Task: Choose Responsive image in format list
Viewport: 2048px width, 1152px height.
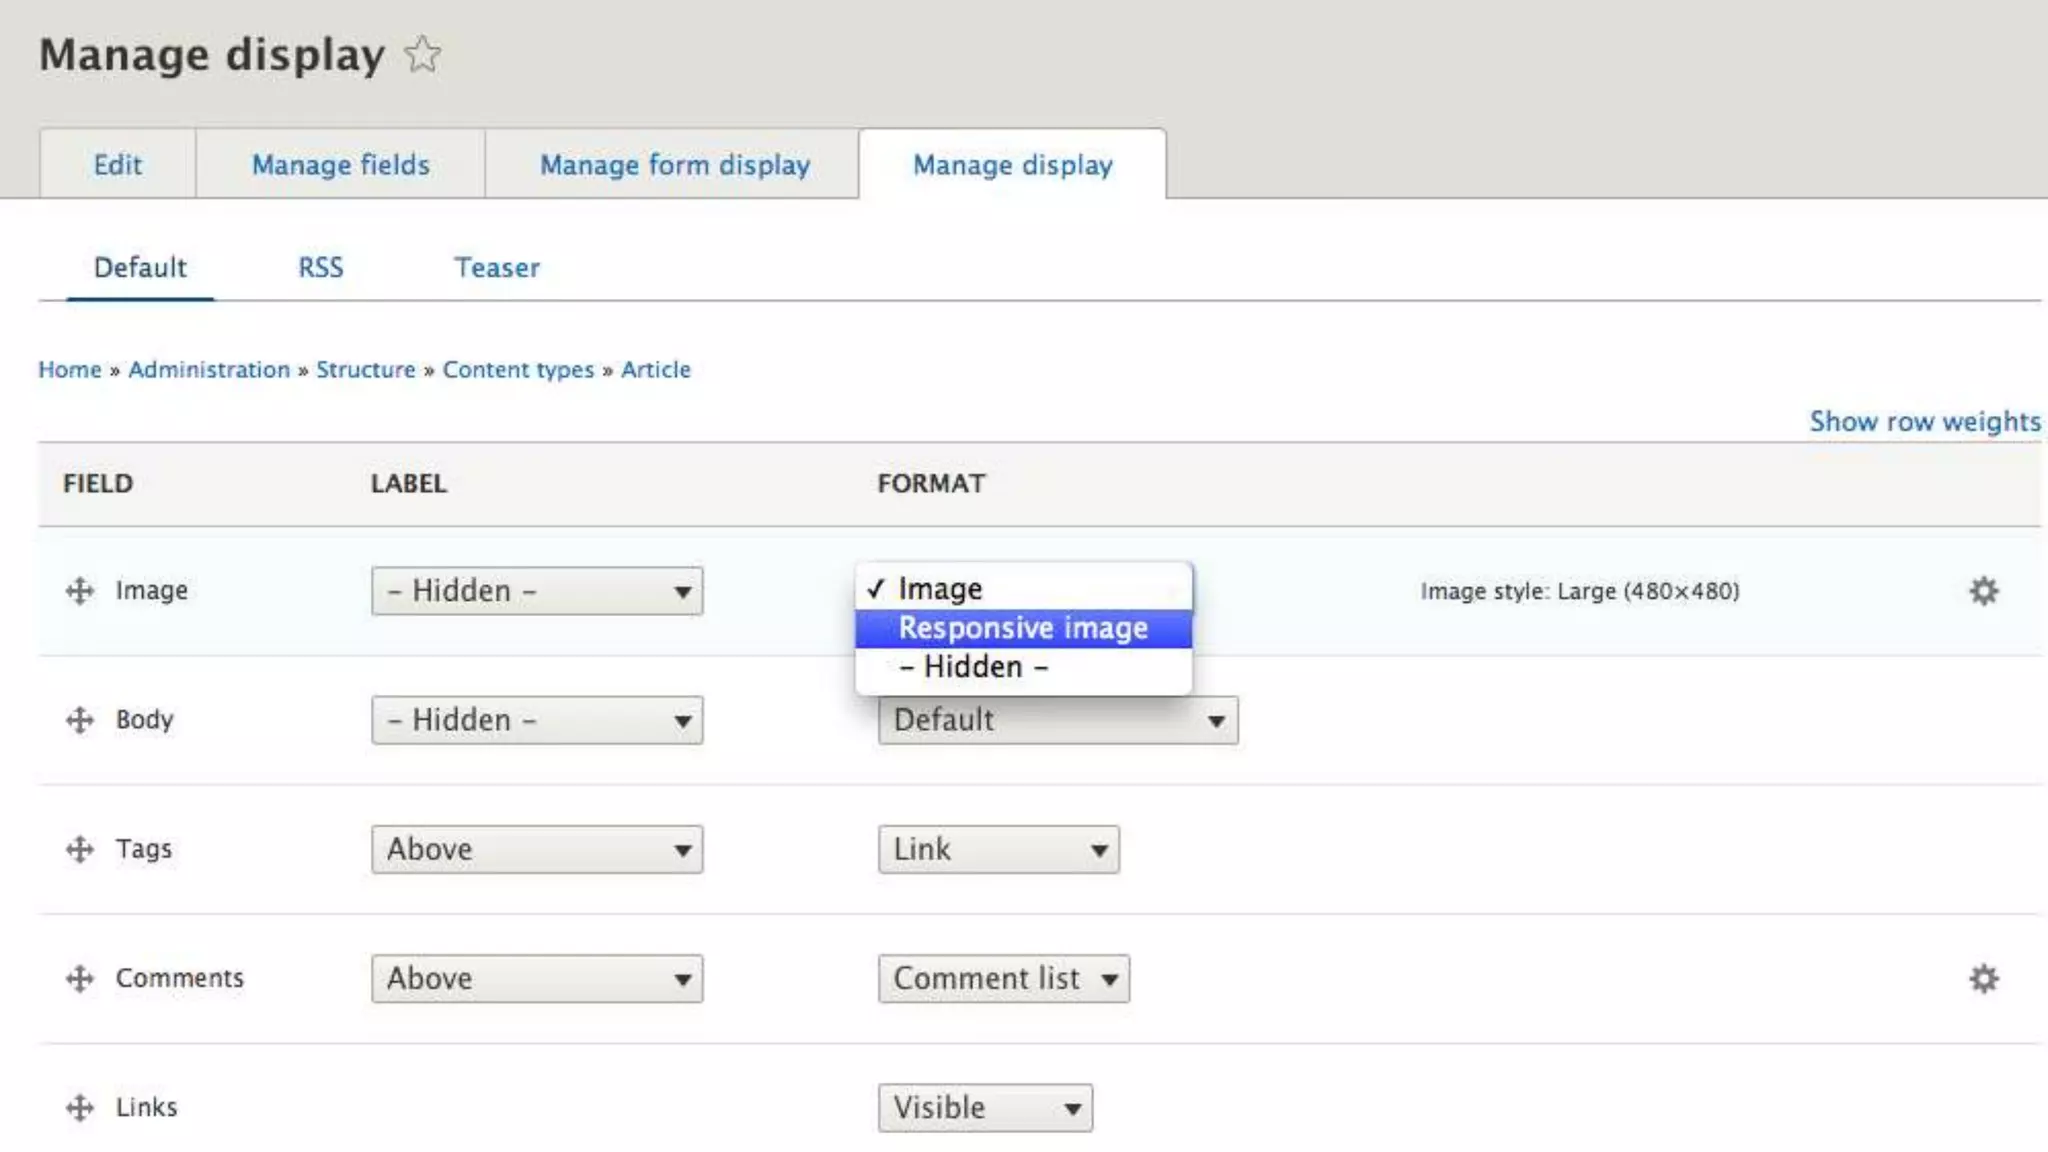Action: (1023, 628)
